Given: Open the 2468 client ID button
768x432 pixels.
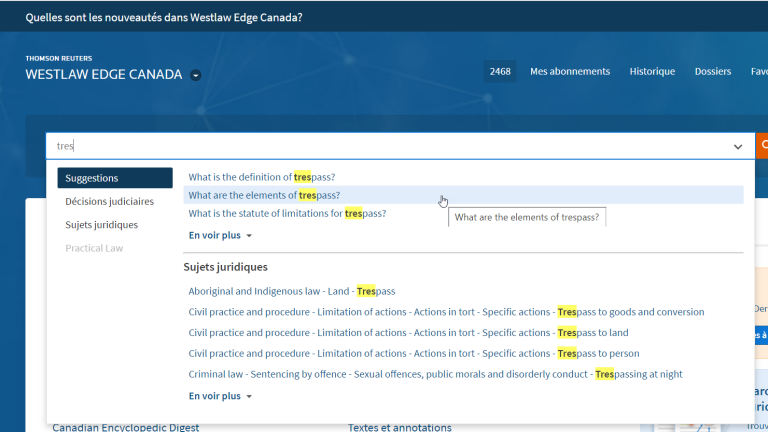Looking at the screenshot, I should pos(500,72).
